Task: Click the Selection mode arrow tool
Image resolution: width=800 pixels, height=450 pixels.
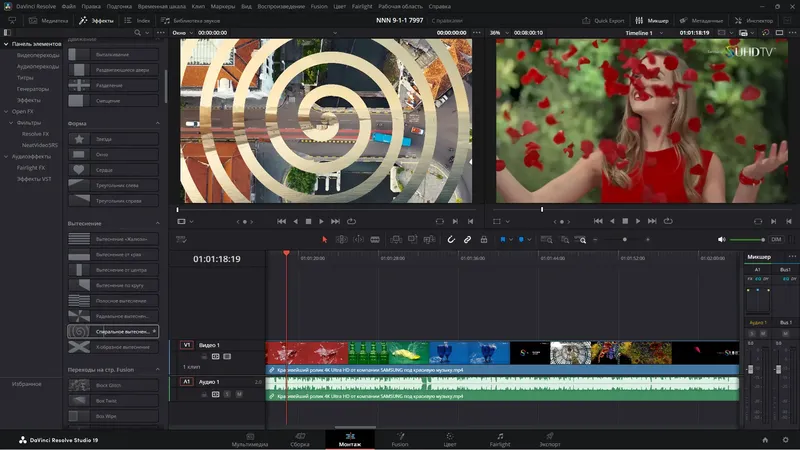Action: [x=324, y=239]
